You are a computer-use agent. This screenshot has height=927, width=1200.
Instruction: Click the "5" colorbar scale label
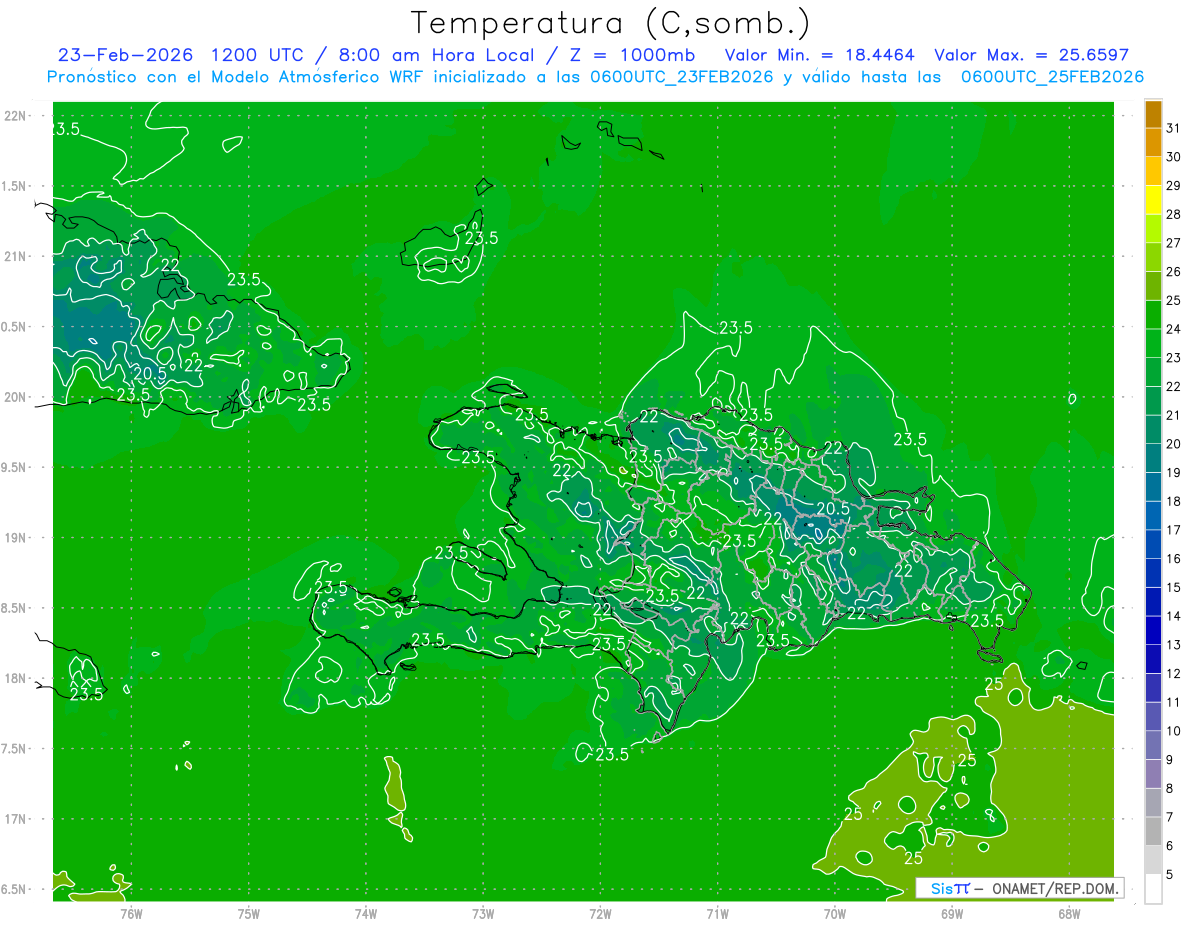(1170, 875)
